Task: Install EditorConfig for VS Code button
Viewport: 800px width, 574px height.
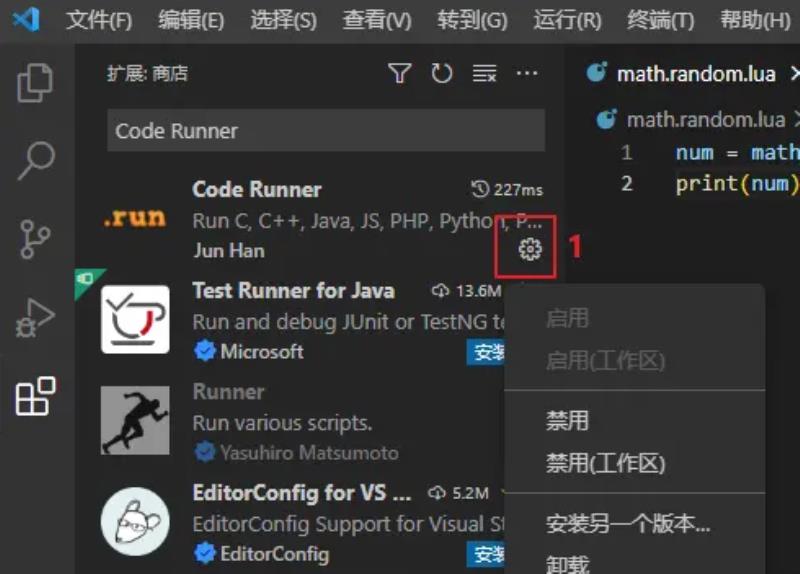Action: click(486, 554)
